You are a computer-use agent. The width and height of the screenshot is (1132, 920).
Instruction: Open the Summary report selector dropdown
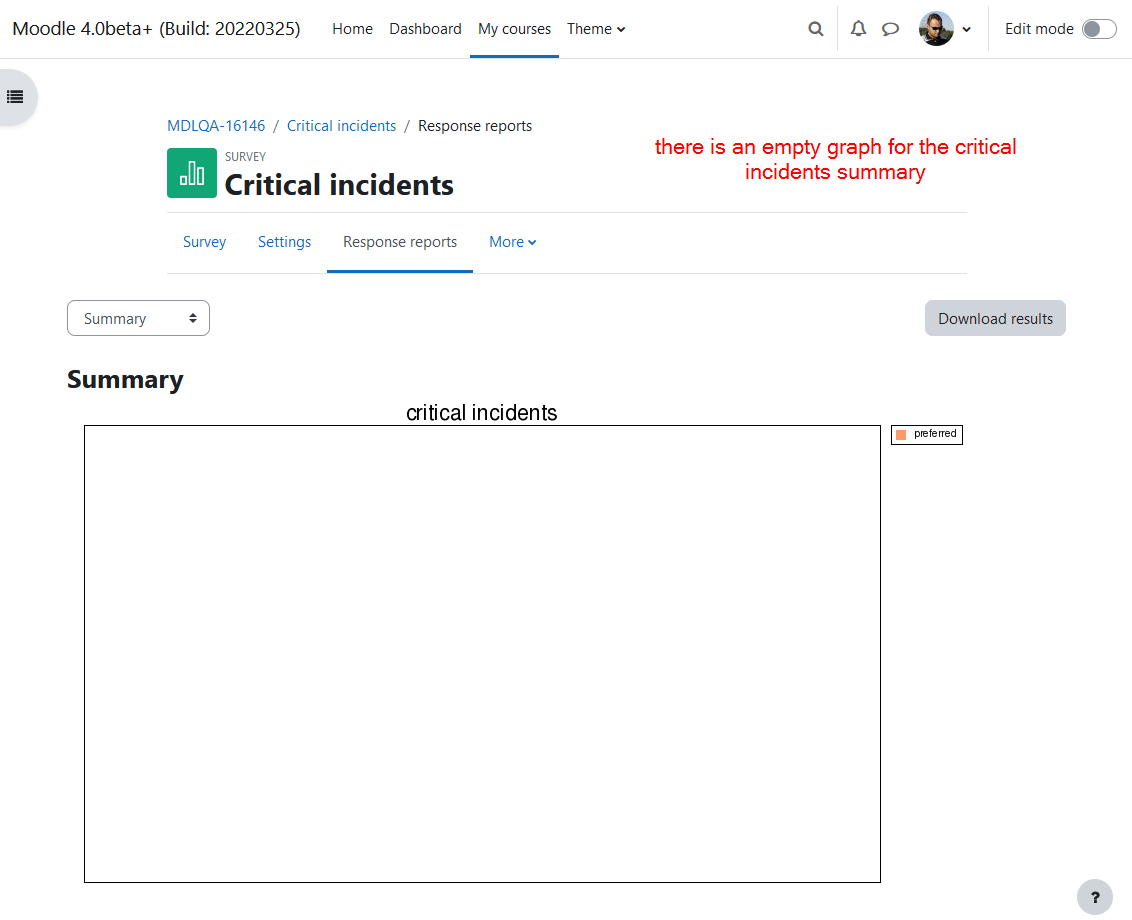pyautogui.click(x=139, y=318)
